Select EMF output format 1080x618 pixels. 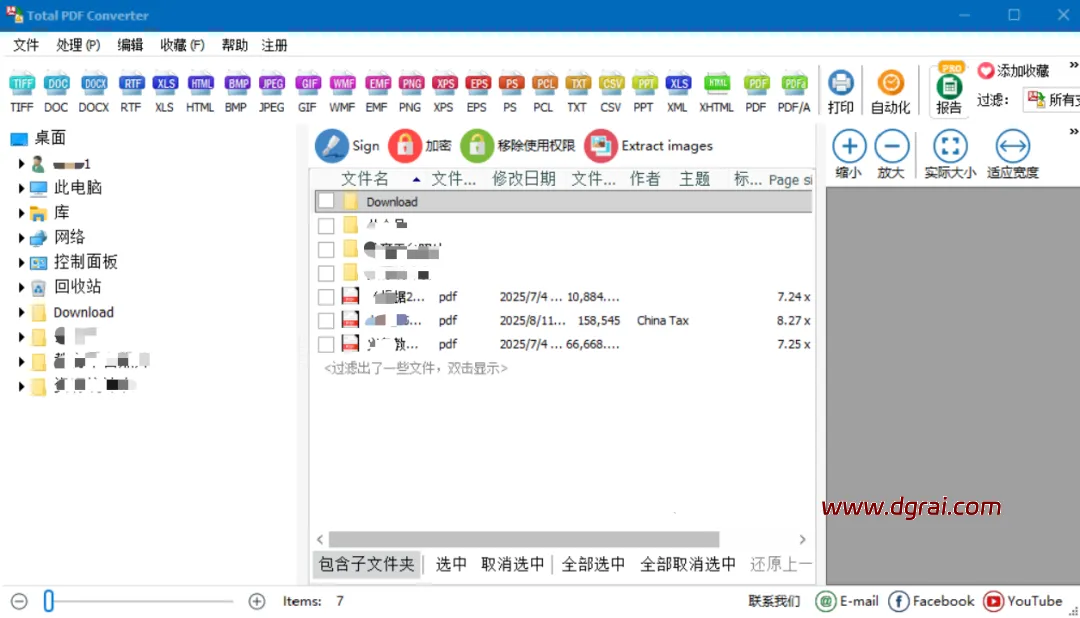point(377,92)
